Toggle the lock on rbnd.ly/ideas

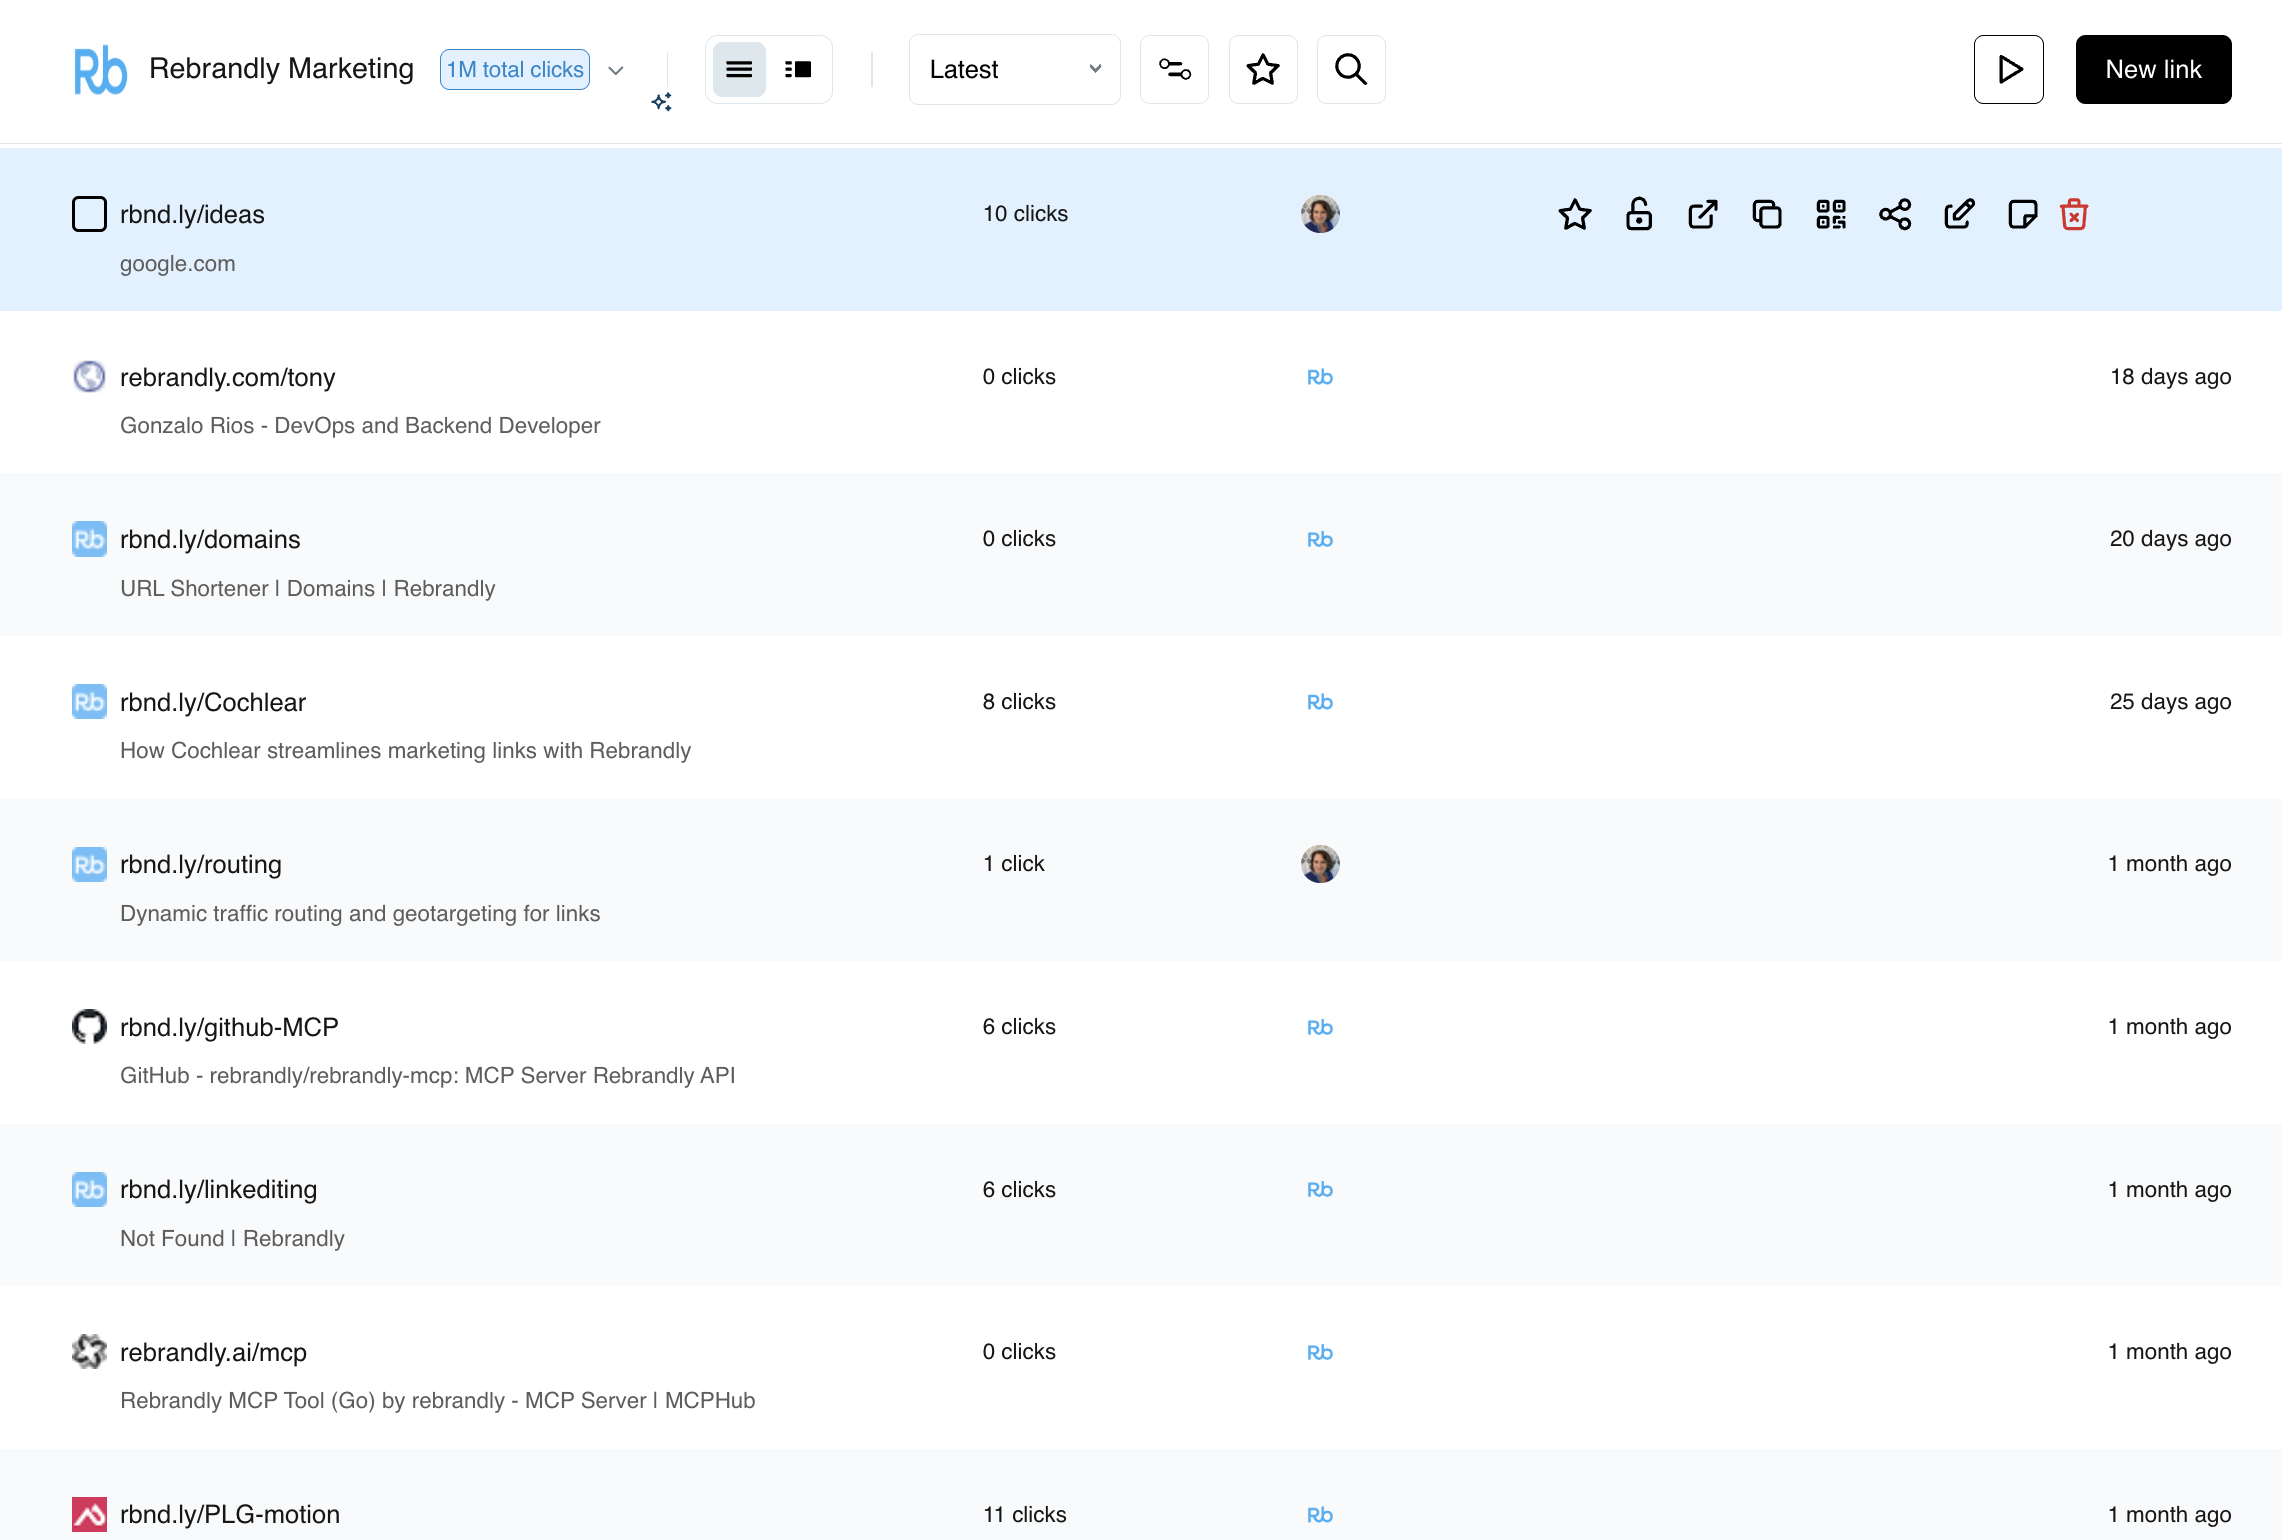pyautogui.click(x=1639, y=214)
